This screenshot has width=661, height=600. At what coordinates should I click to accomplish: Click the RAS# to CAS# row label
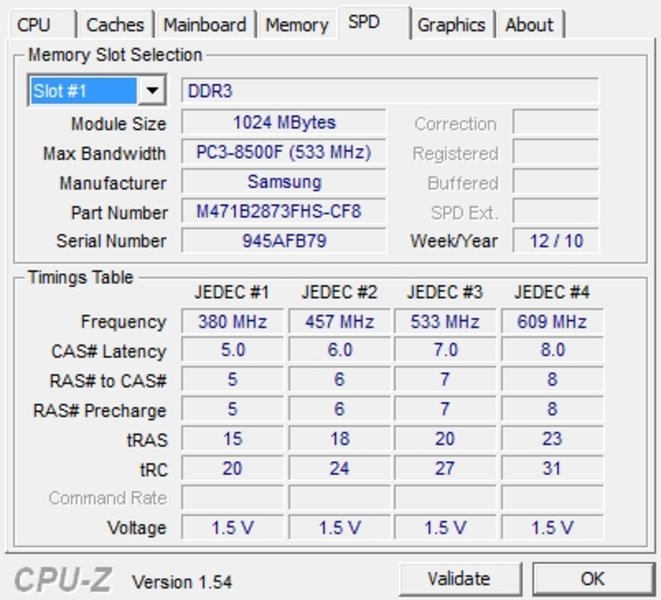pyautogui.click(x=108, y=380)
